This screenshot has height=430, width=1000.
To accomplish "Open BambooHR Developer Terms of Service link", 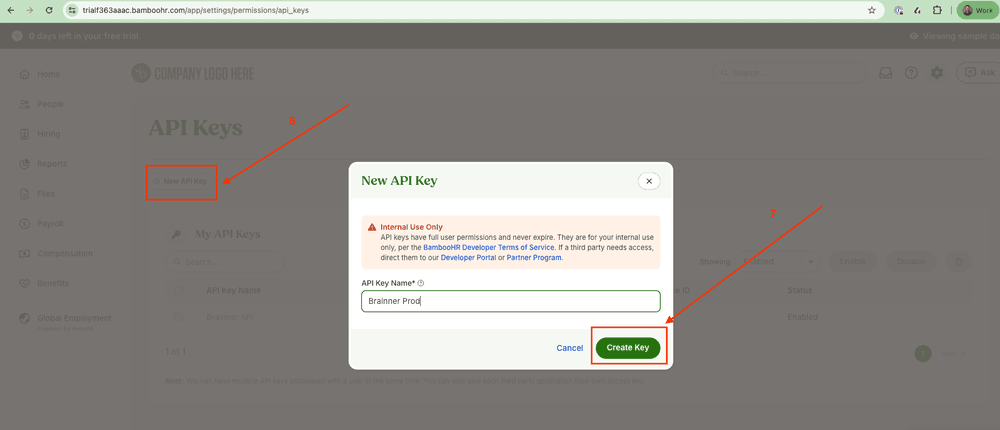I will [489, 247].
